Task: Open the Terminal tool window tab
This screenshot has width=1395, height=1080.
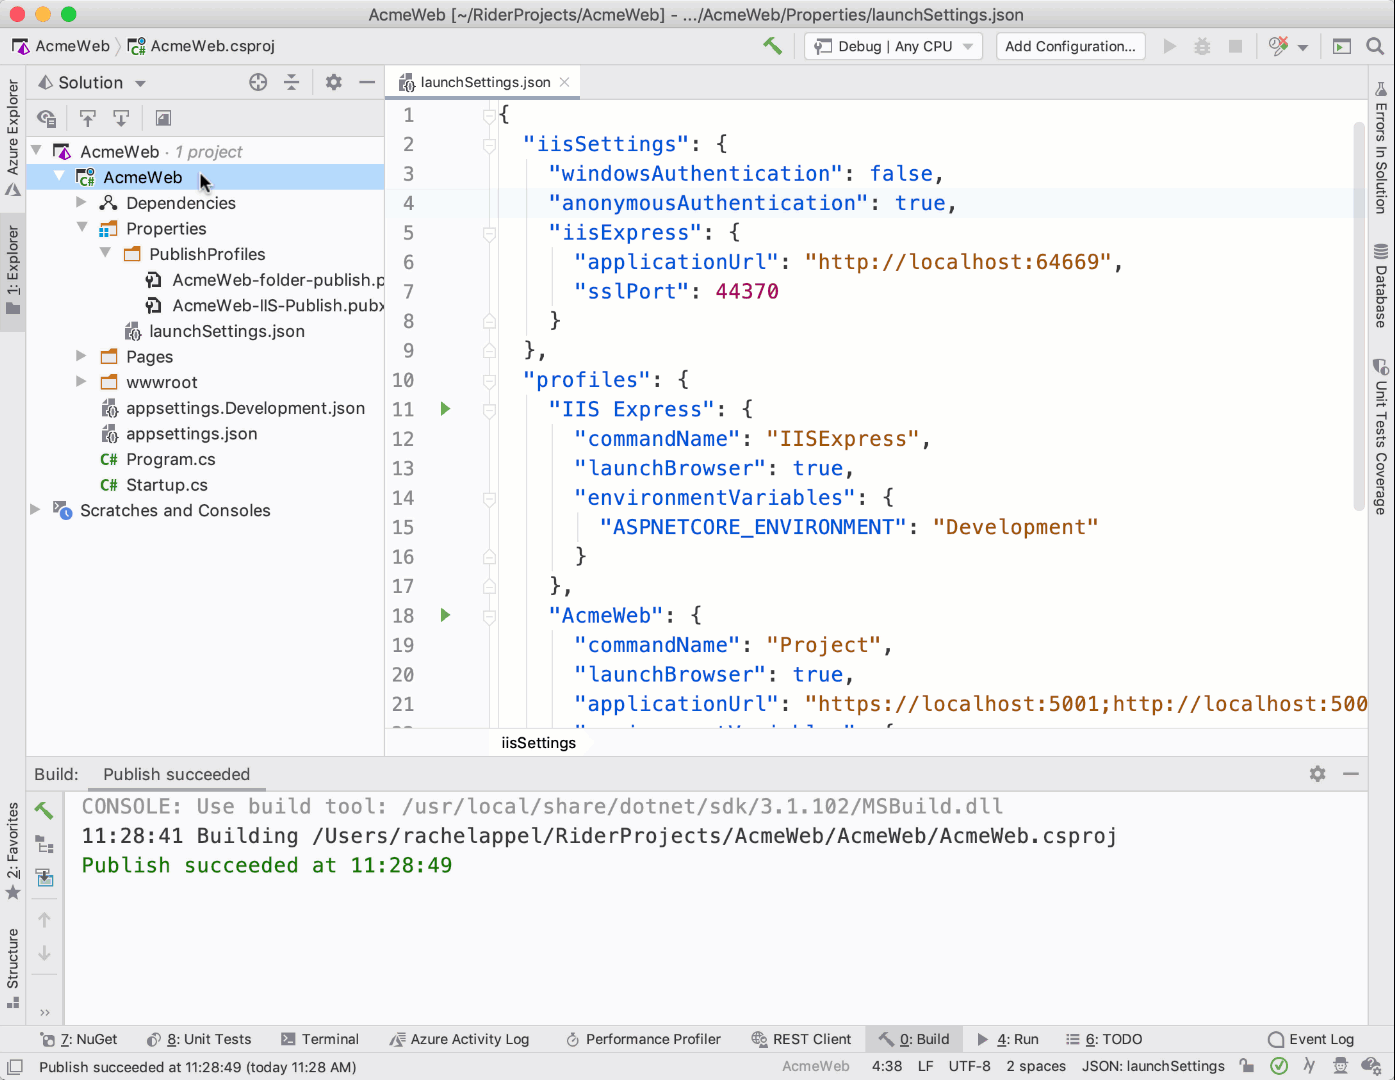Action: [320, 1039]
